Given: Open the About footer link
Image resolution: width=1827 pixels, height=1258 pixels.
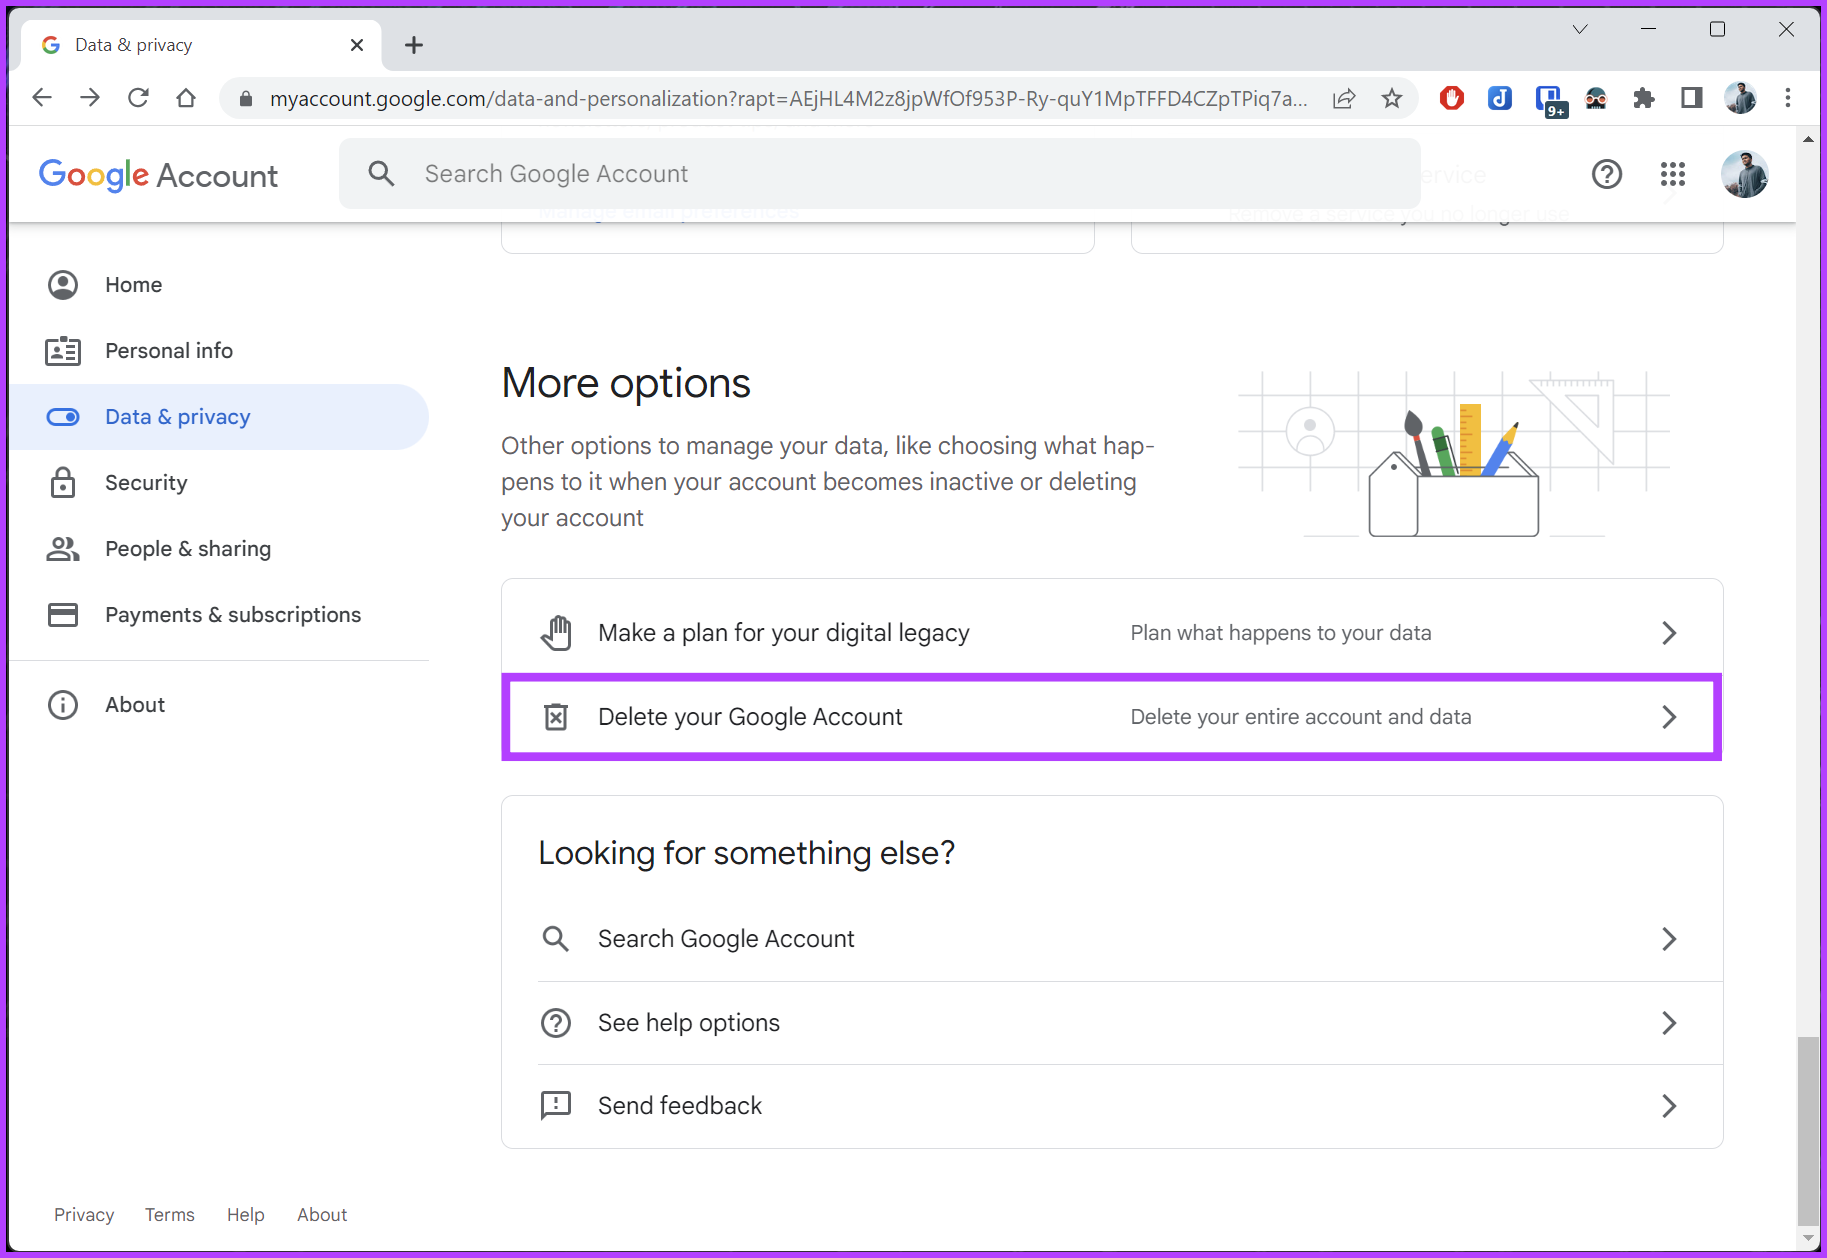Looking at the screenshot, I should tap(322, 1215).
